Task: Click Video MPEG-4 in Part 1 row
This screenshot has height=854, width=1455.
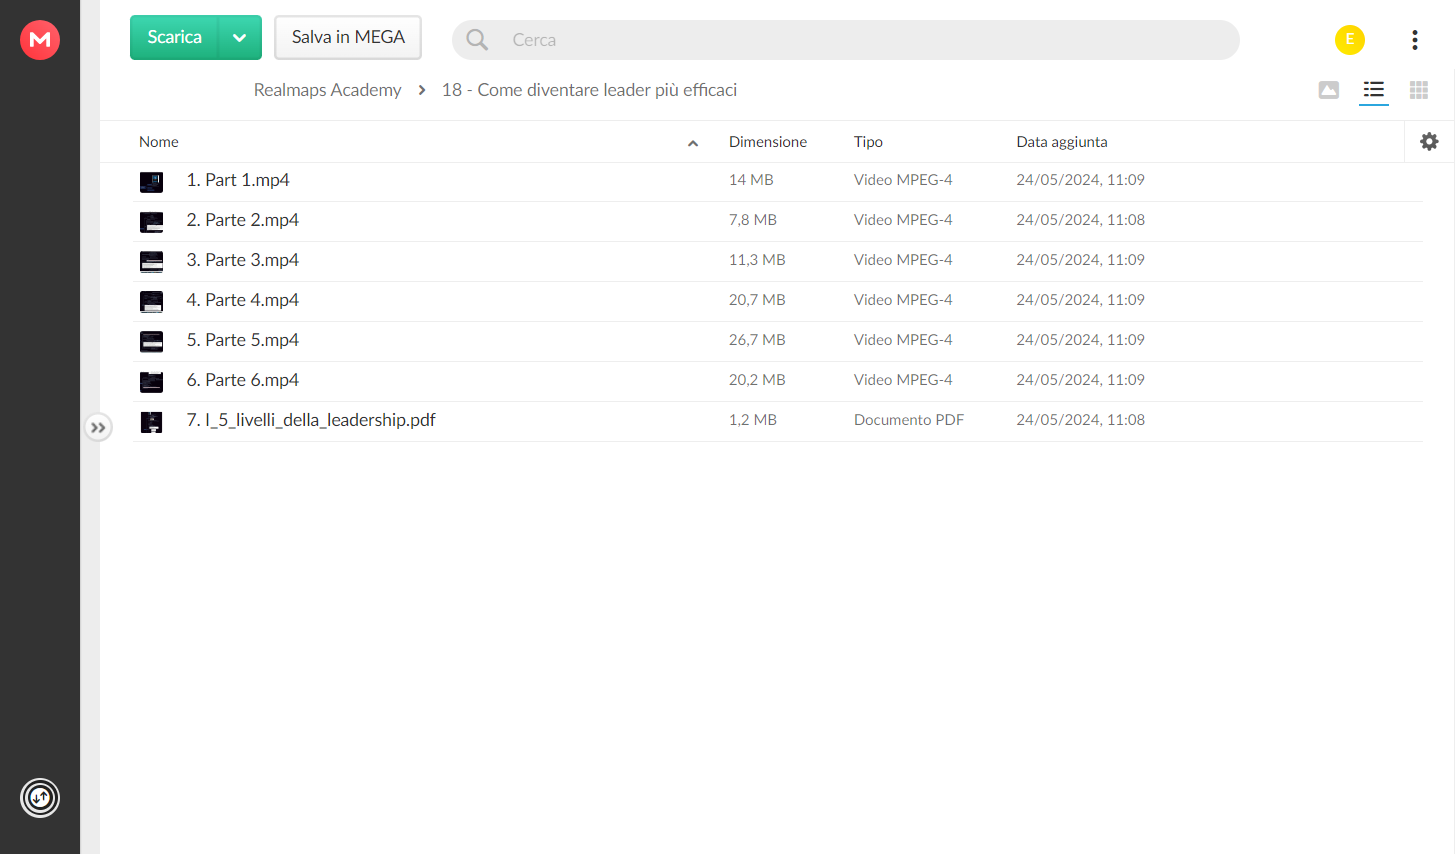Action: pyautogui.click(x=903, y=180)
